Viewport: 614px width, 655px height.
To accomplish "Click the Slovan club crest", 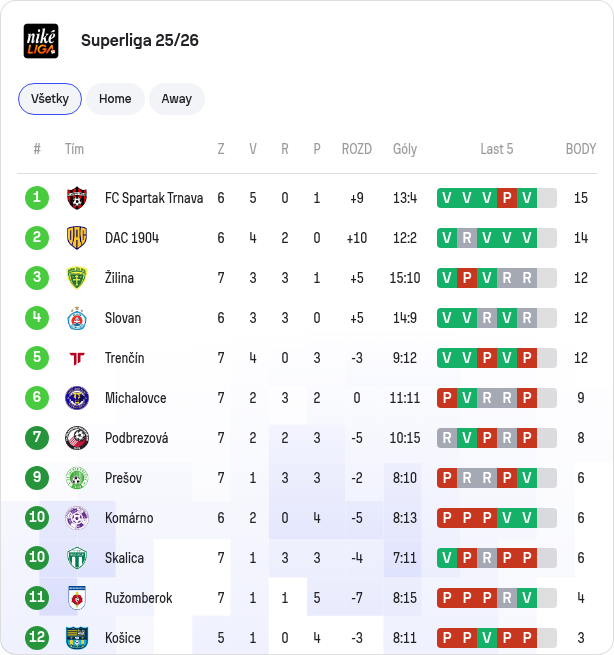I will (x=77, y=318).
